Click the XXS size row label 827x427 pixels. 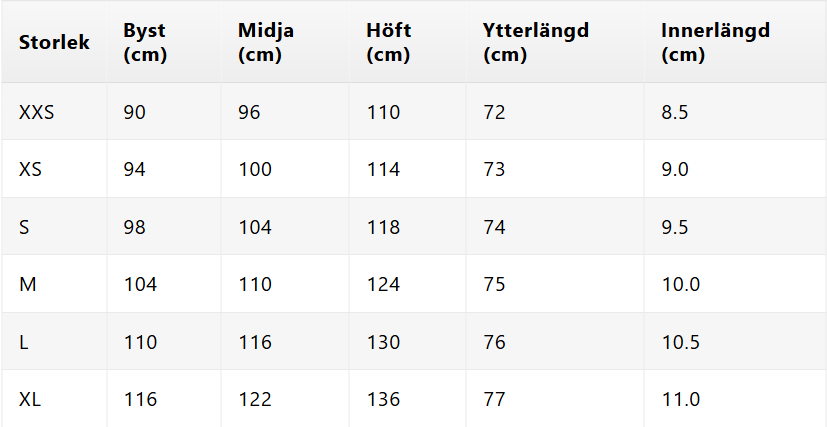pyautogui.click(x=37, y=112)
